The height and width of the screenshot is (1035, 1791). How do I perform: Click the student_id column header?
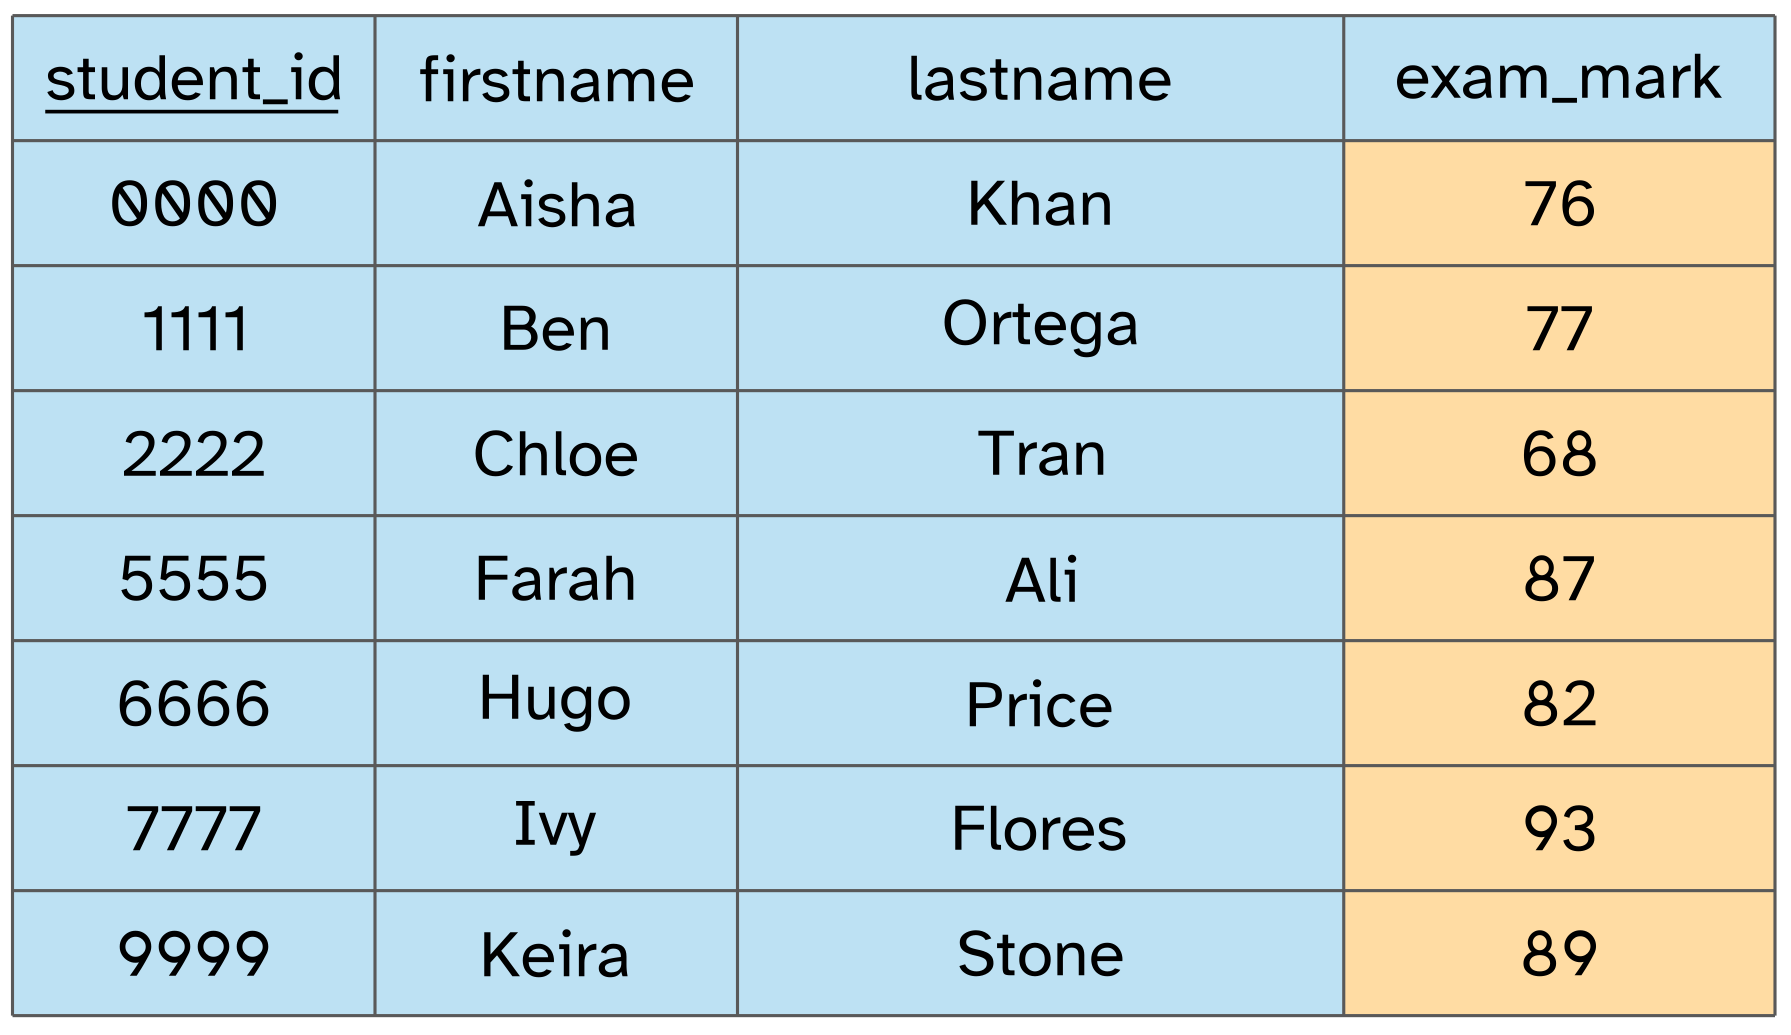pos(194,78)
